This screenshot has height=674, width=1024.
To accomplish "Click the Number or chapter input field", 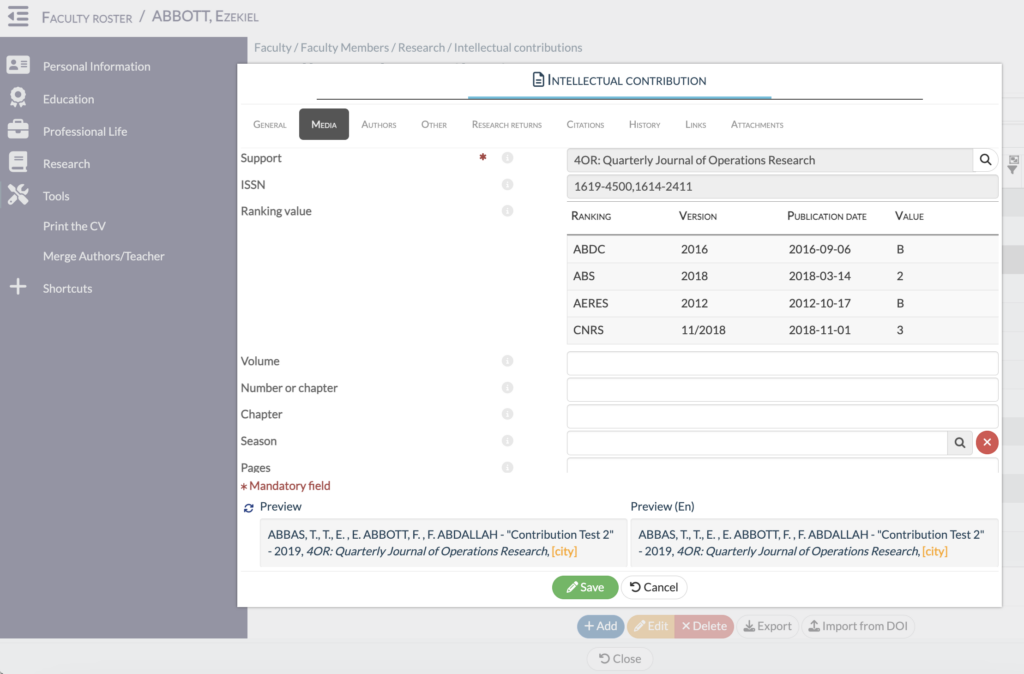I will coord(782,390).
